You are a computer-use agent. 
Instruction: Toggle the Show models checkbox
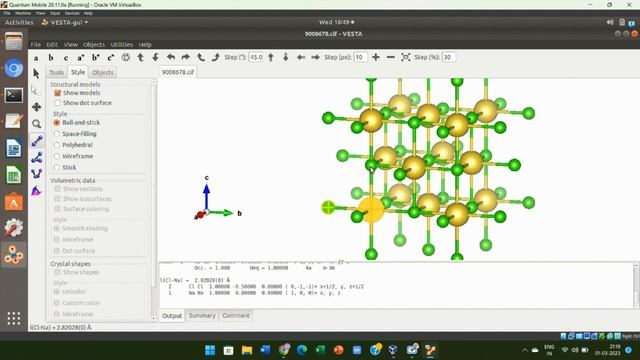click(x=58, y=93)
